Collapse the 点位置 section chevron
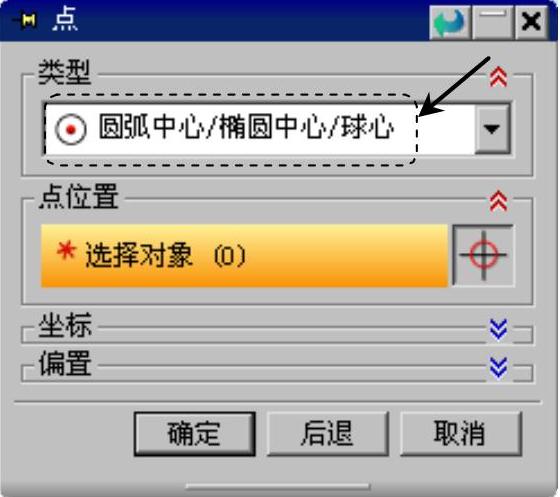Image resolution: width=560 pixels, height=497 pixels. pos(499,201)
